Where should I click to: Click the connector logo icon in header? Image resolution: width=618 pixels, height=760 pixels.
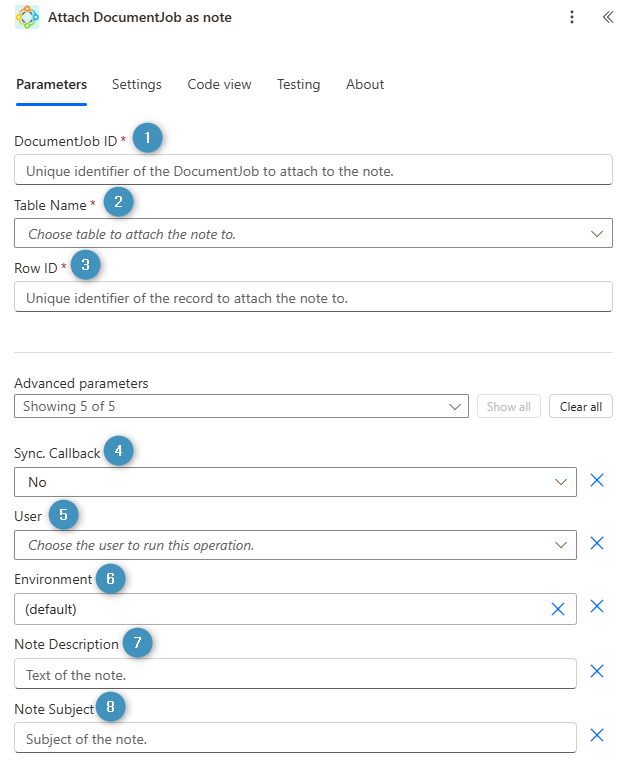click(x=27, y=17)
